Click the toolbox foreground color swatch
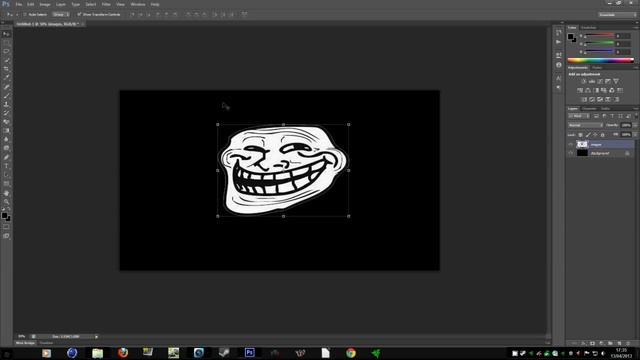The width and height of the screenshot is (640, 360). (x=4, y=216)
